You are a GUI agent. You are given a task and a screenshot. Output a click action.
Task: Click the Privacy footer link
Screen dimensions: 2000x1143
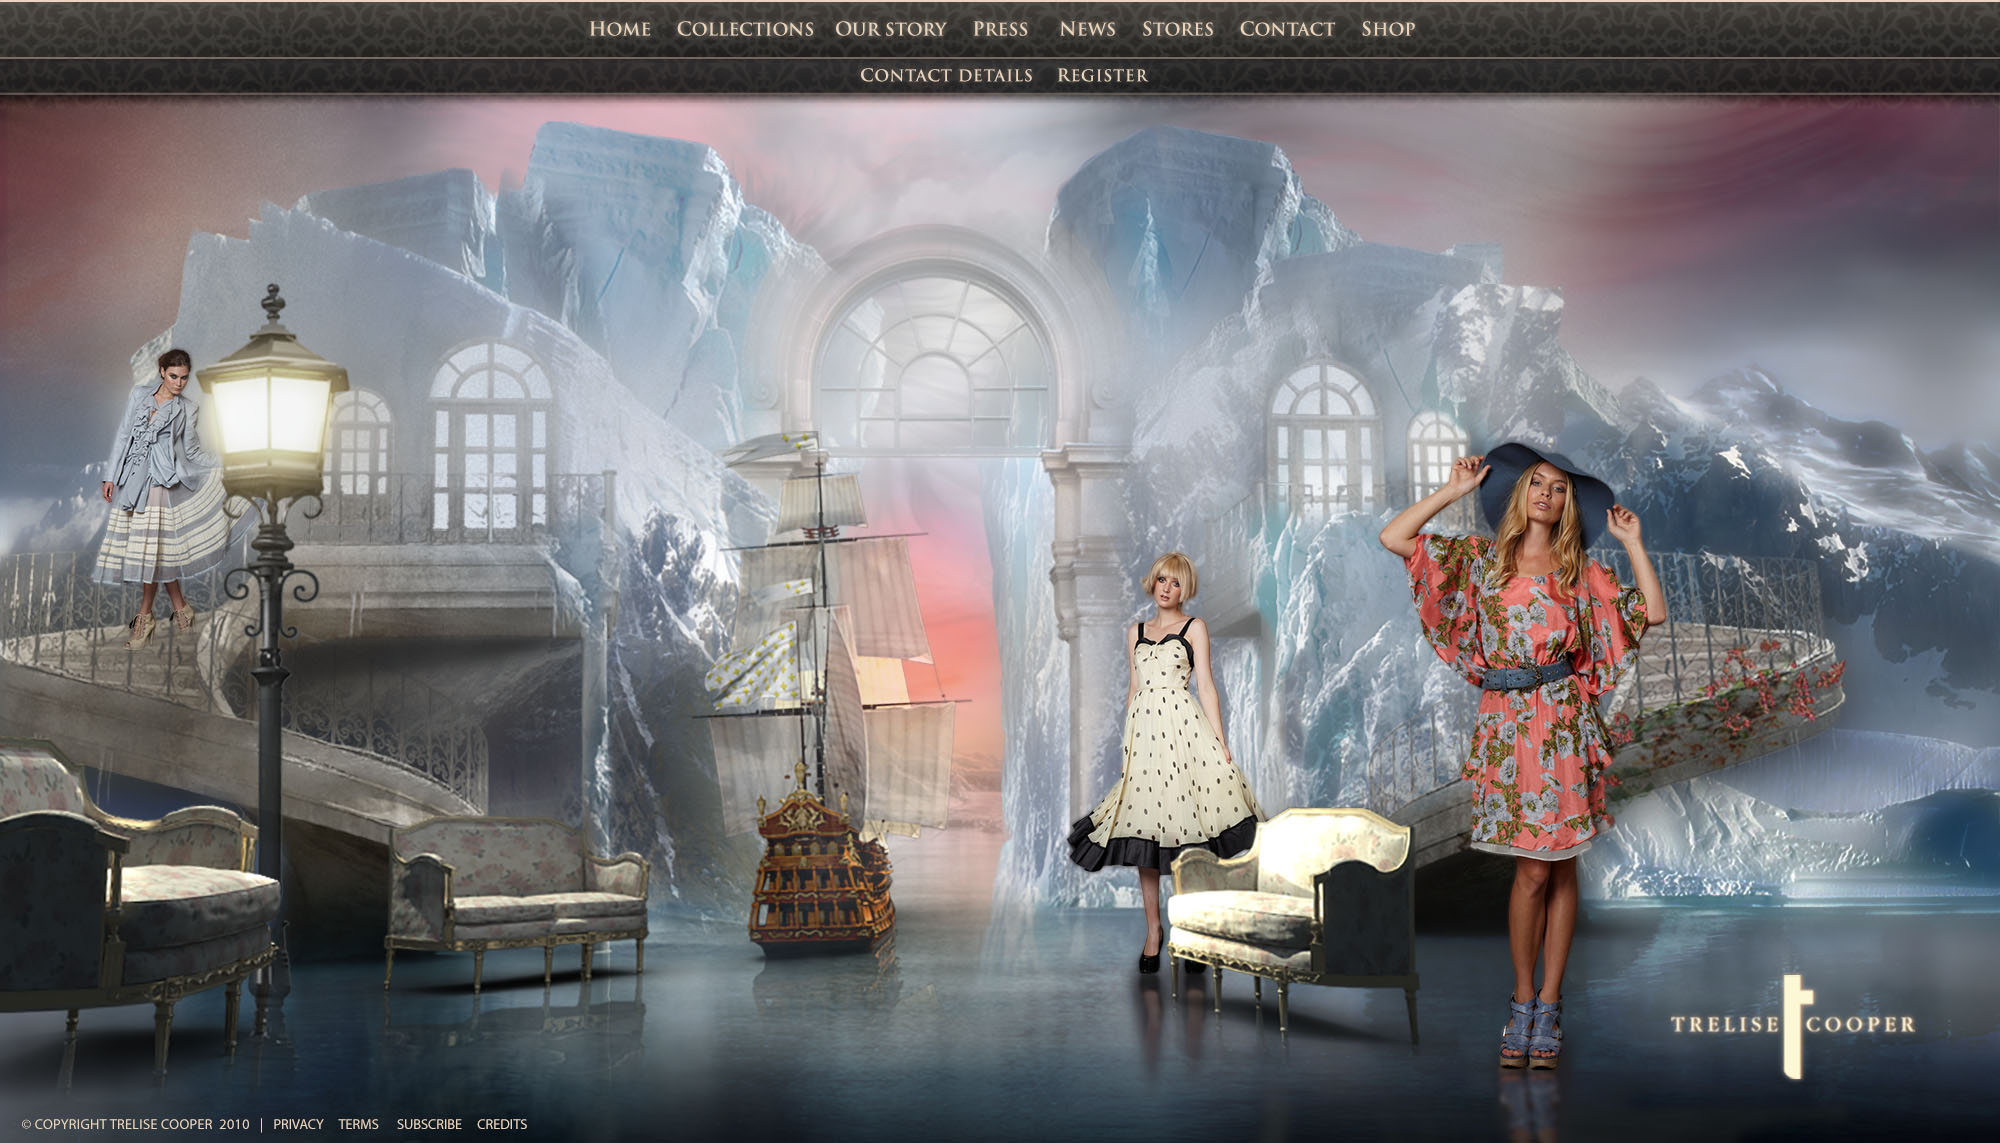point(298,1124)
